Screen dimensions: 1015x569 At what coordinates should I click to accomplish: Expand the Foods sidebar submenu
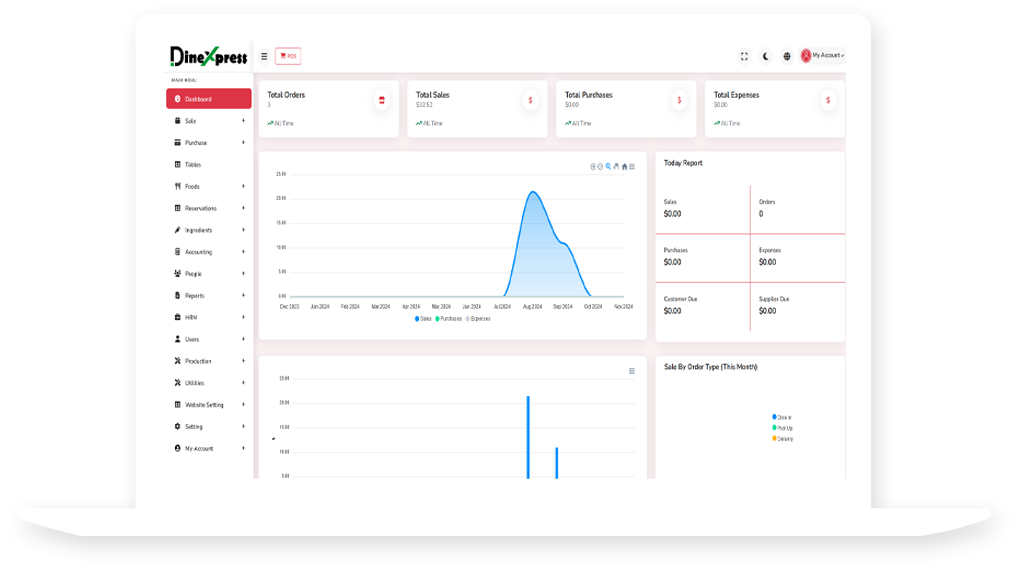(x=243, y=186)
